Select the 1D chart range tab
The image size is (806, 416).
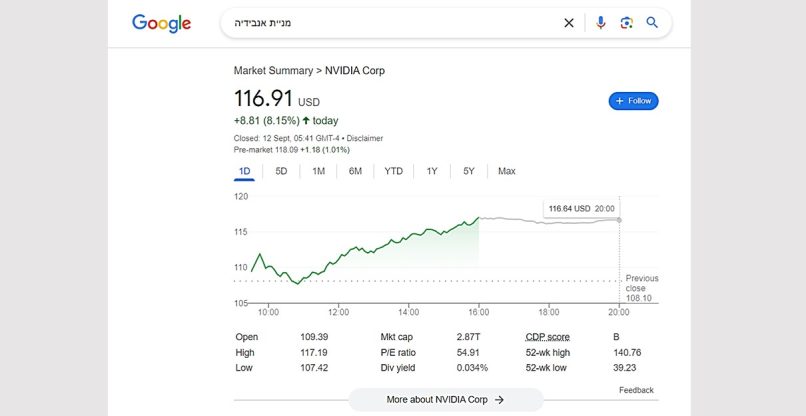(x=244, y=171)
